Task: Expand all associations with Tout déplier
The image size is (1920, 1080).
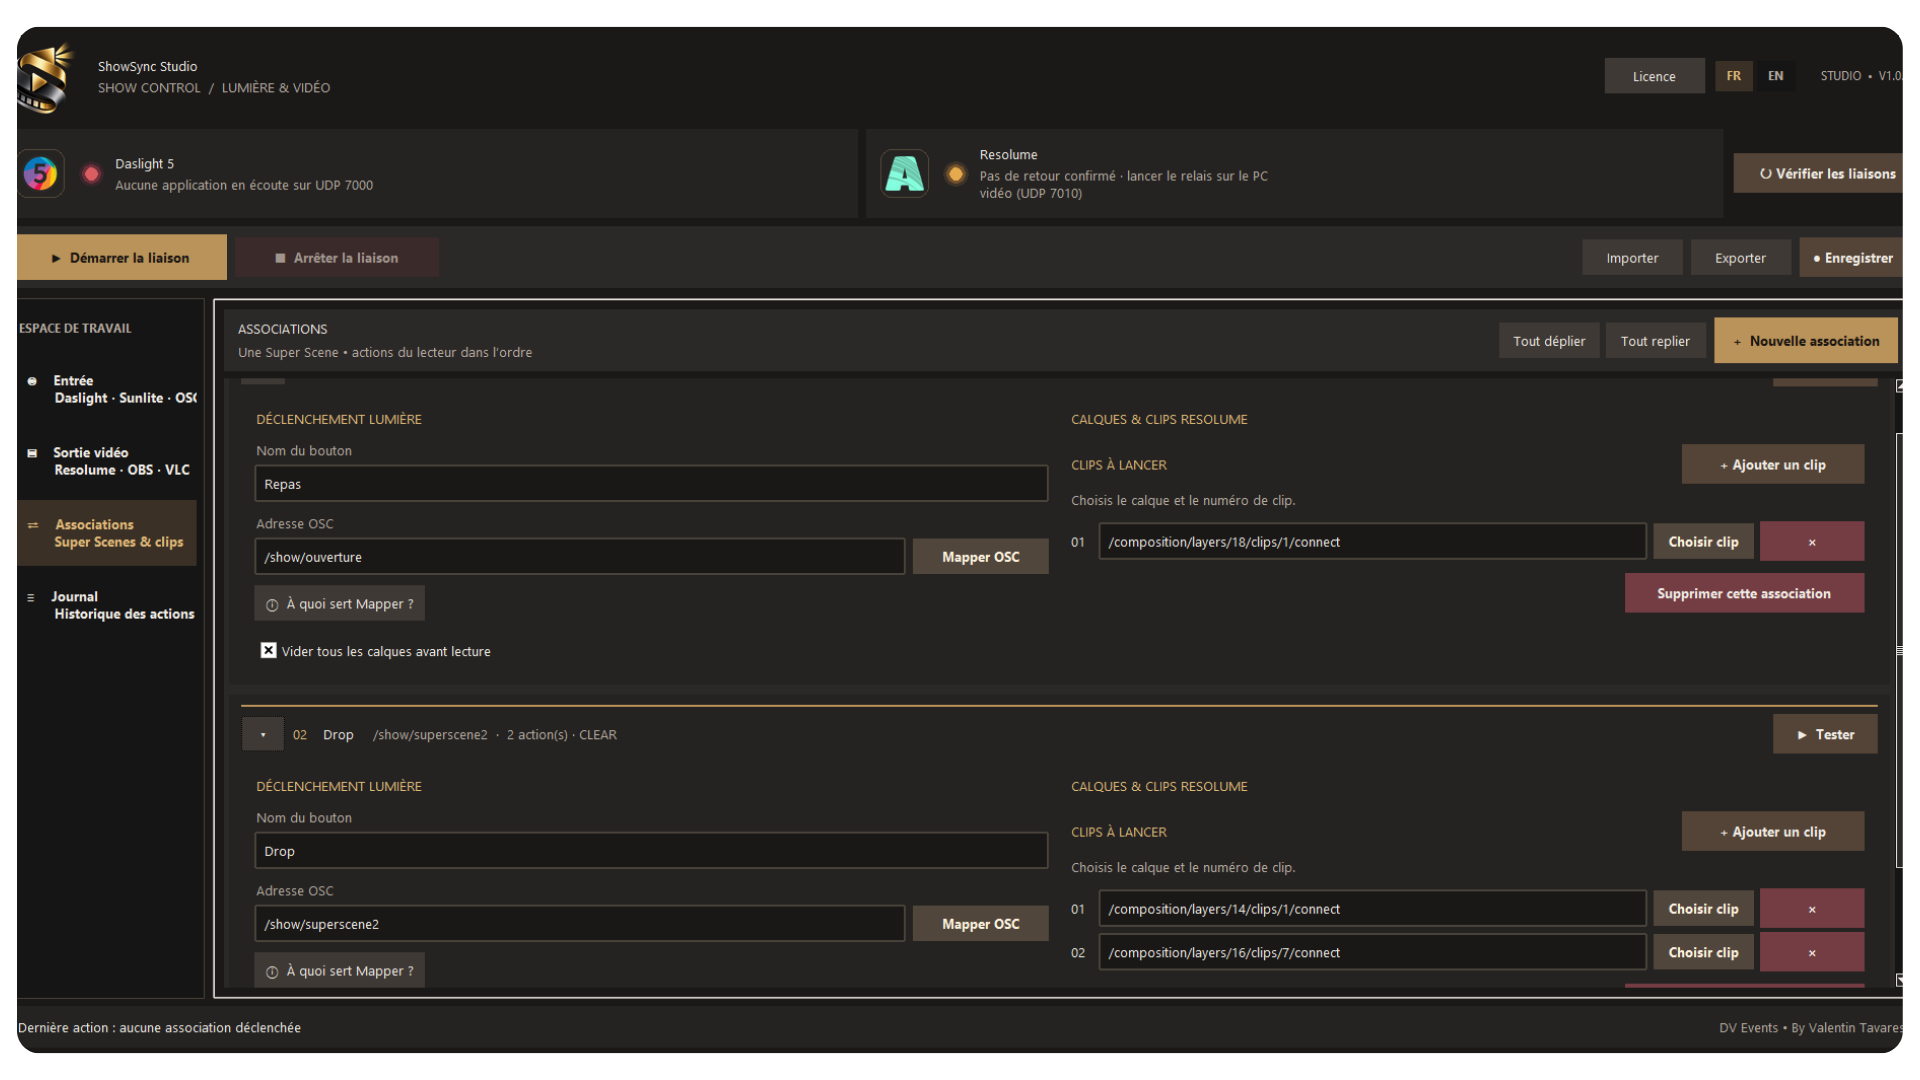Action: pos(1548,341)
